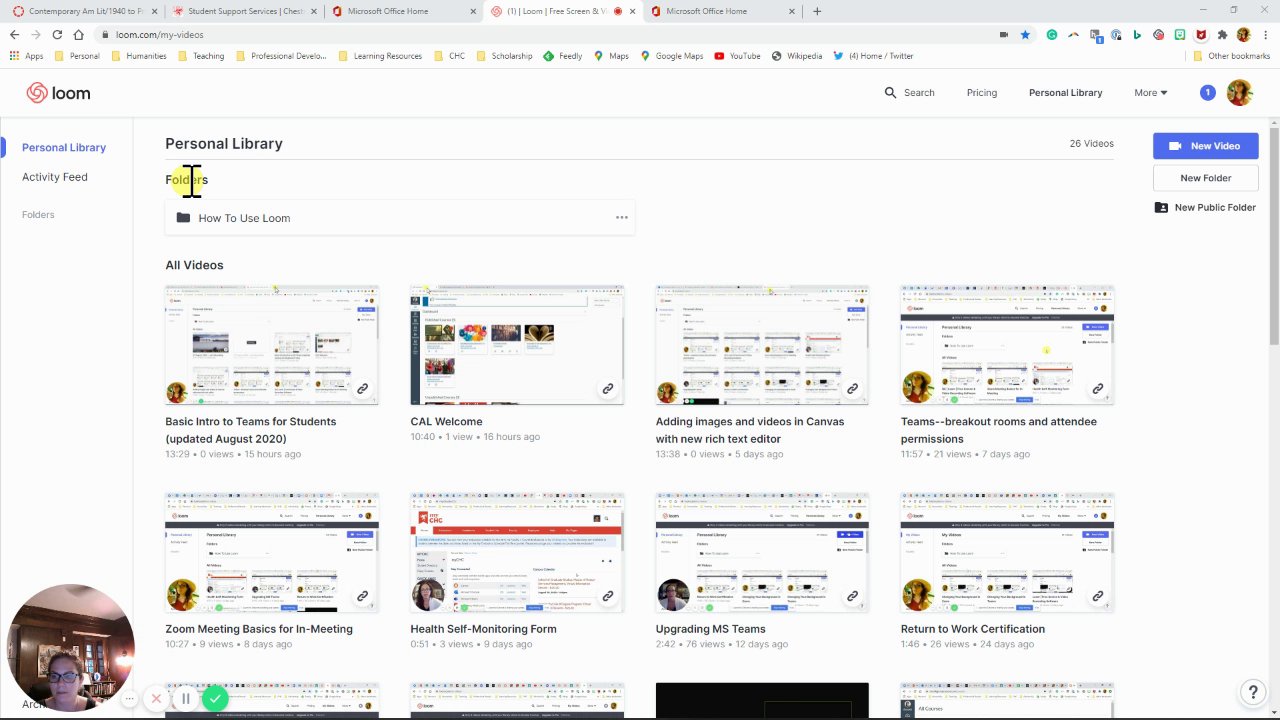Open Teams breakout rooms video thumbnail
The width and height of the screenshot is (1280, 720).
coord(1007,345)
